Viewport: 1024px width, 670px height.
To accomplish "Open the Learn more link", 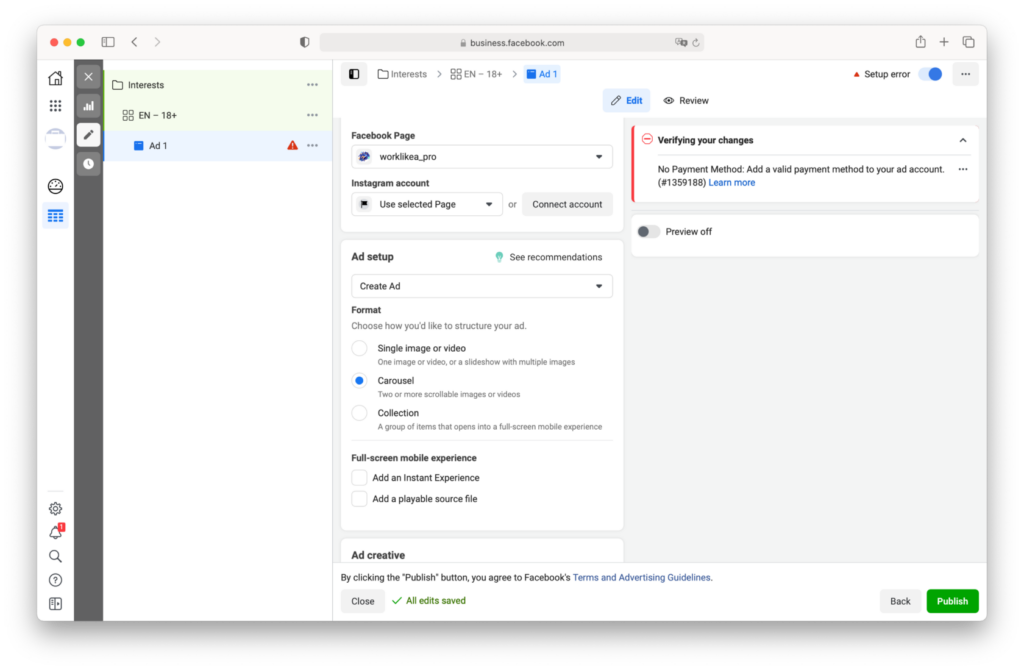I will point(732,183).
